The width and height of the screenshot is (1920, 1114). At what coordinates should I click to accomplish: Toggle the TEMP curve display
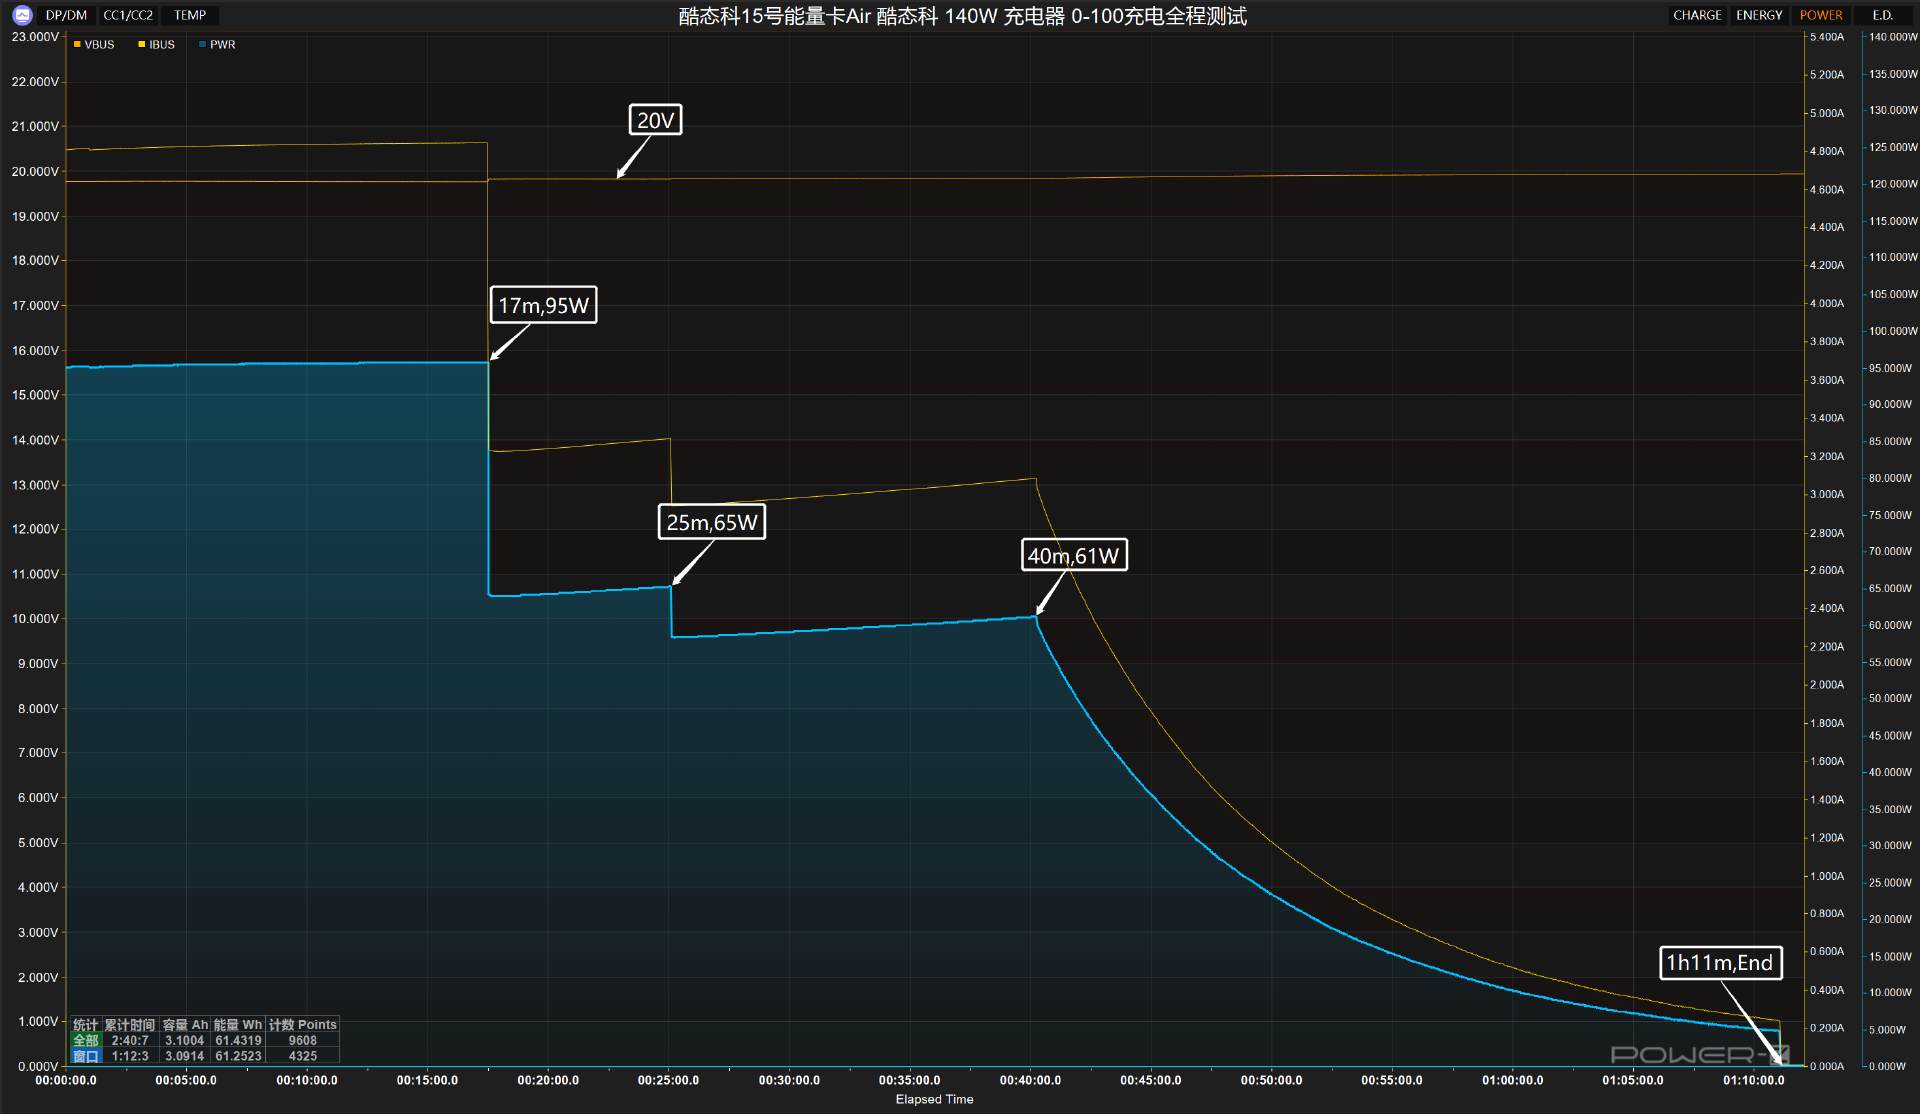(x=190, y=15)
